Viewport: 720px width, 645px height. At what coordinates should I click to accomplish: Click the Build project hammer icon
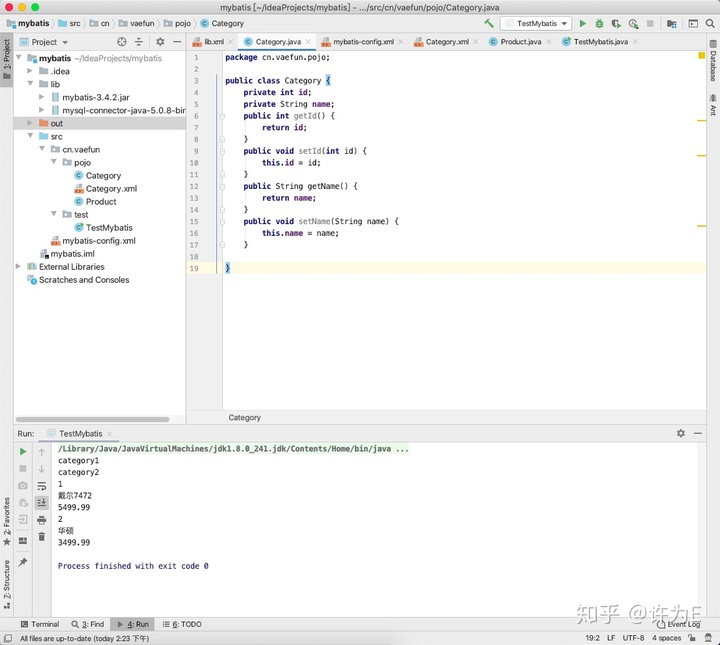coord(489,23)
